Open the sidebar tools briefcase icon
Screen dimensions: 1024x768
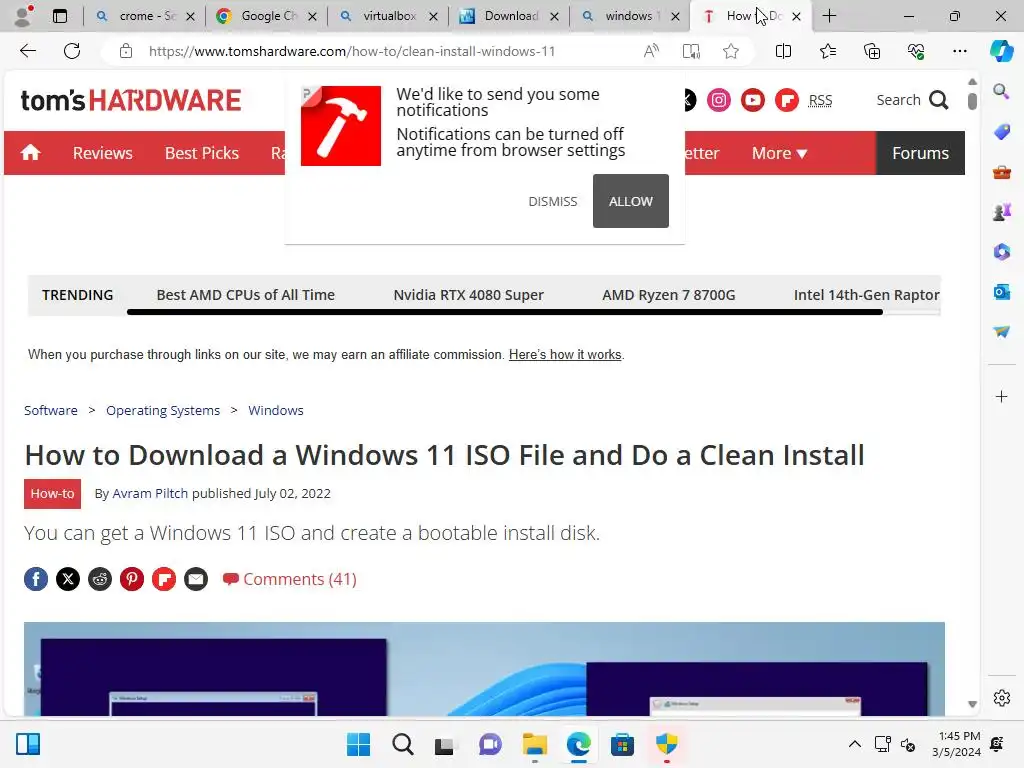click(1001, 172)
